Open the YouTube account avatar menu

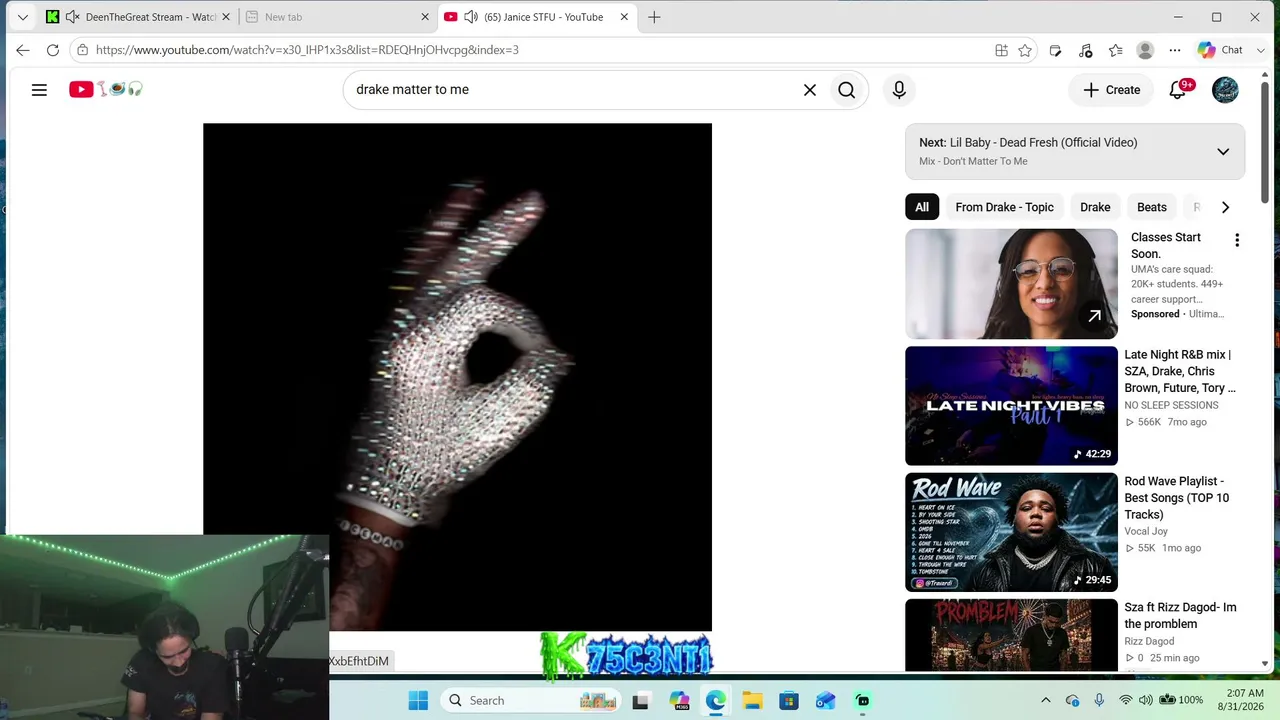click(x=1225, y=90)
